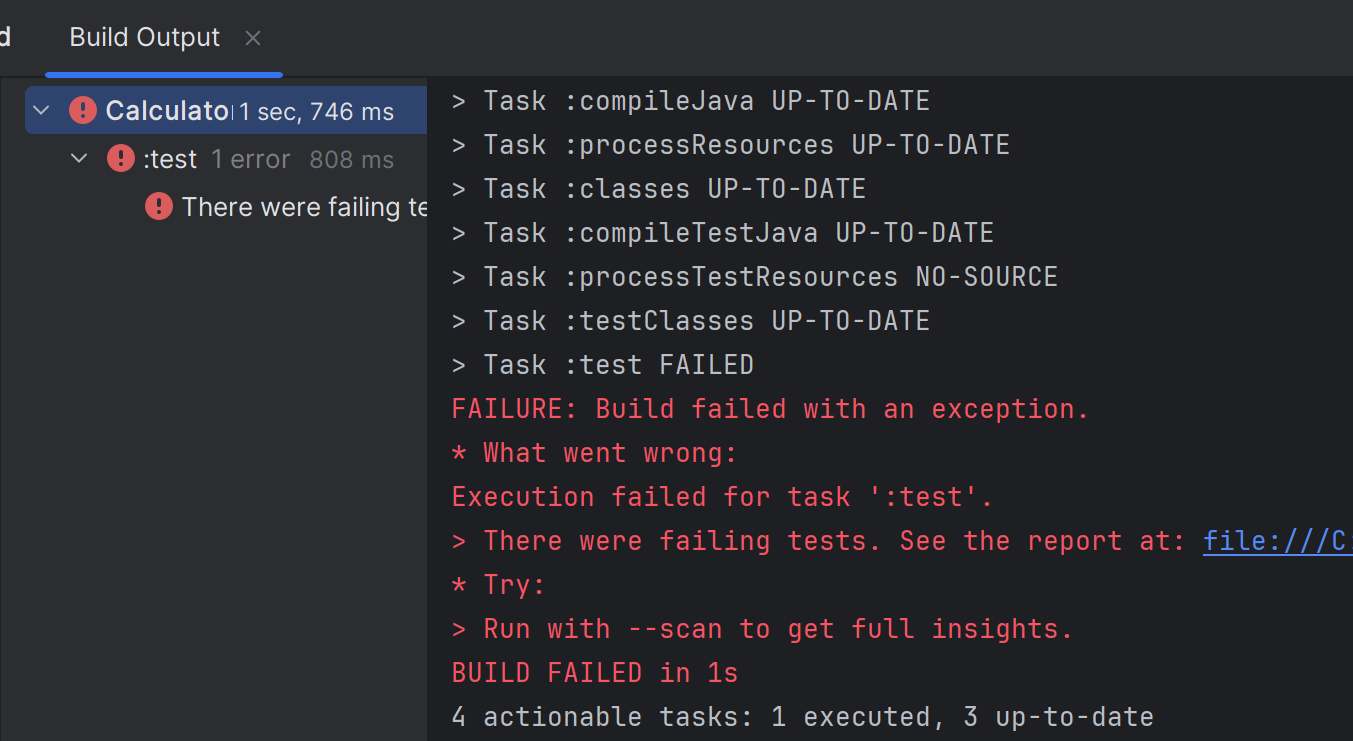Collapse the Calculator build node

39,110
